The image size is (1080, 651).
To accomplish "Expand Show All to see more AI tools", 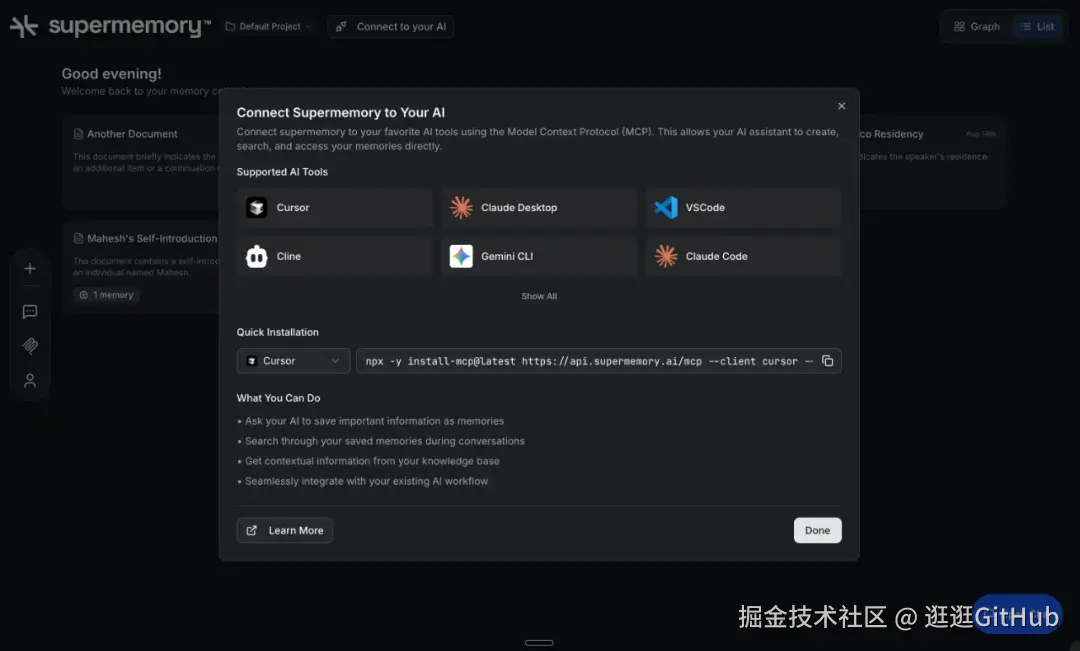I will click(539, 296).
